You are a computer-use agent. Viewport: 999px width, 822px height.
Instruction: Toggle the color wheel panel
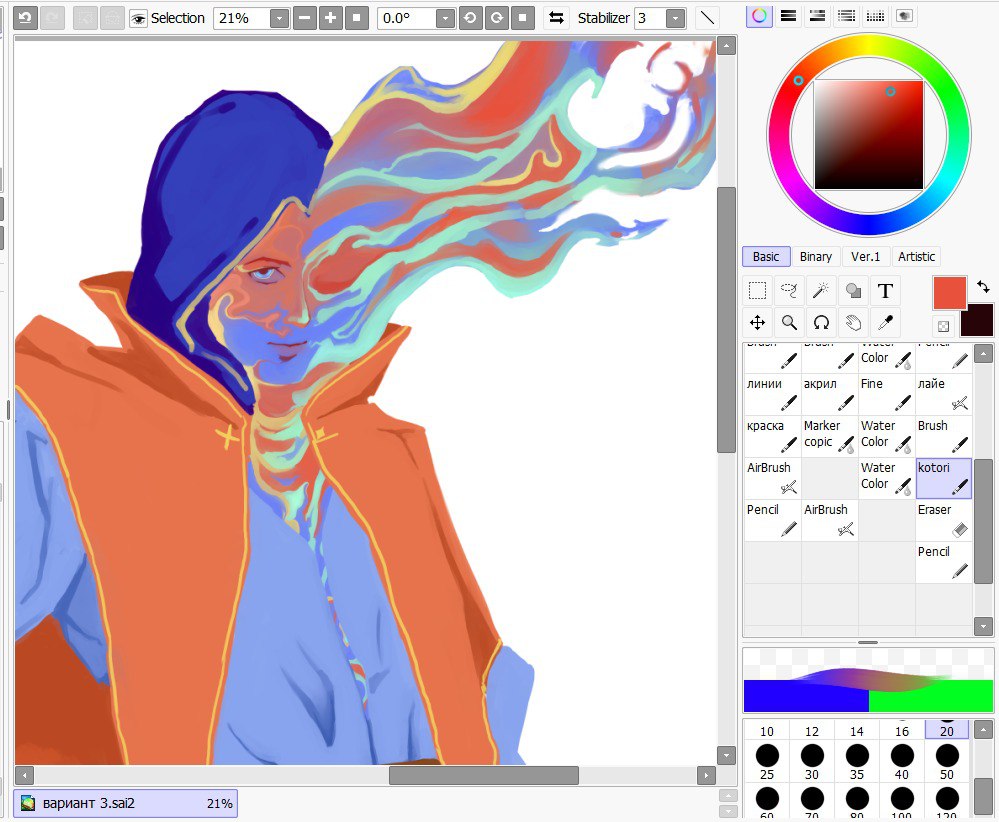[x=759, y=16]
